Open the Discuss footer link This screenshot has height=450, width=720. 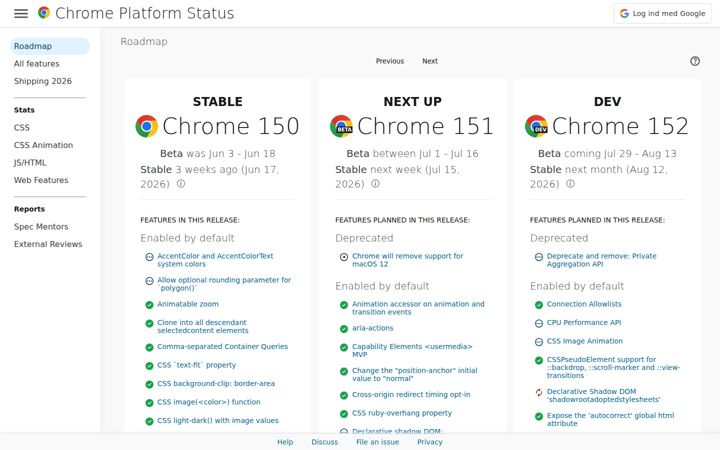click(x=325, y=442)
